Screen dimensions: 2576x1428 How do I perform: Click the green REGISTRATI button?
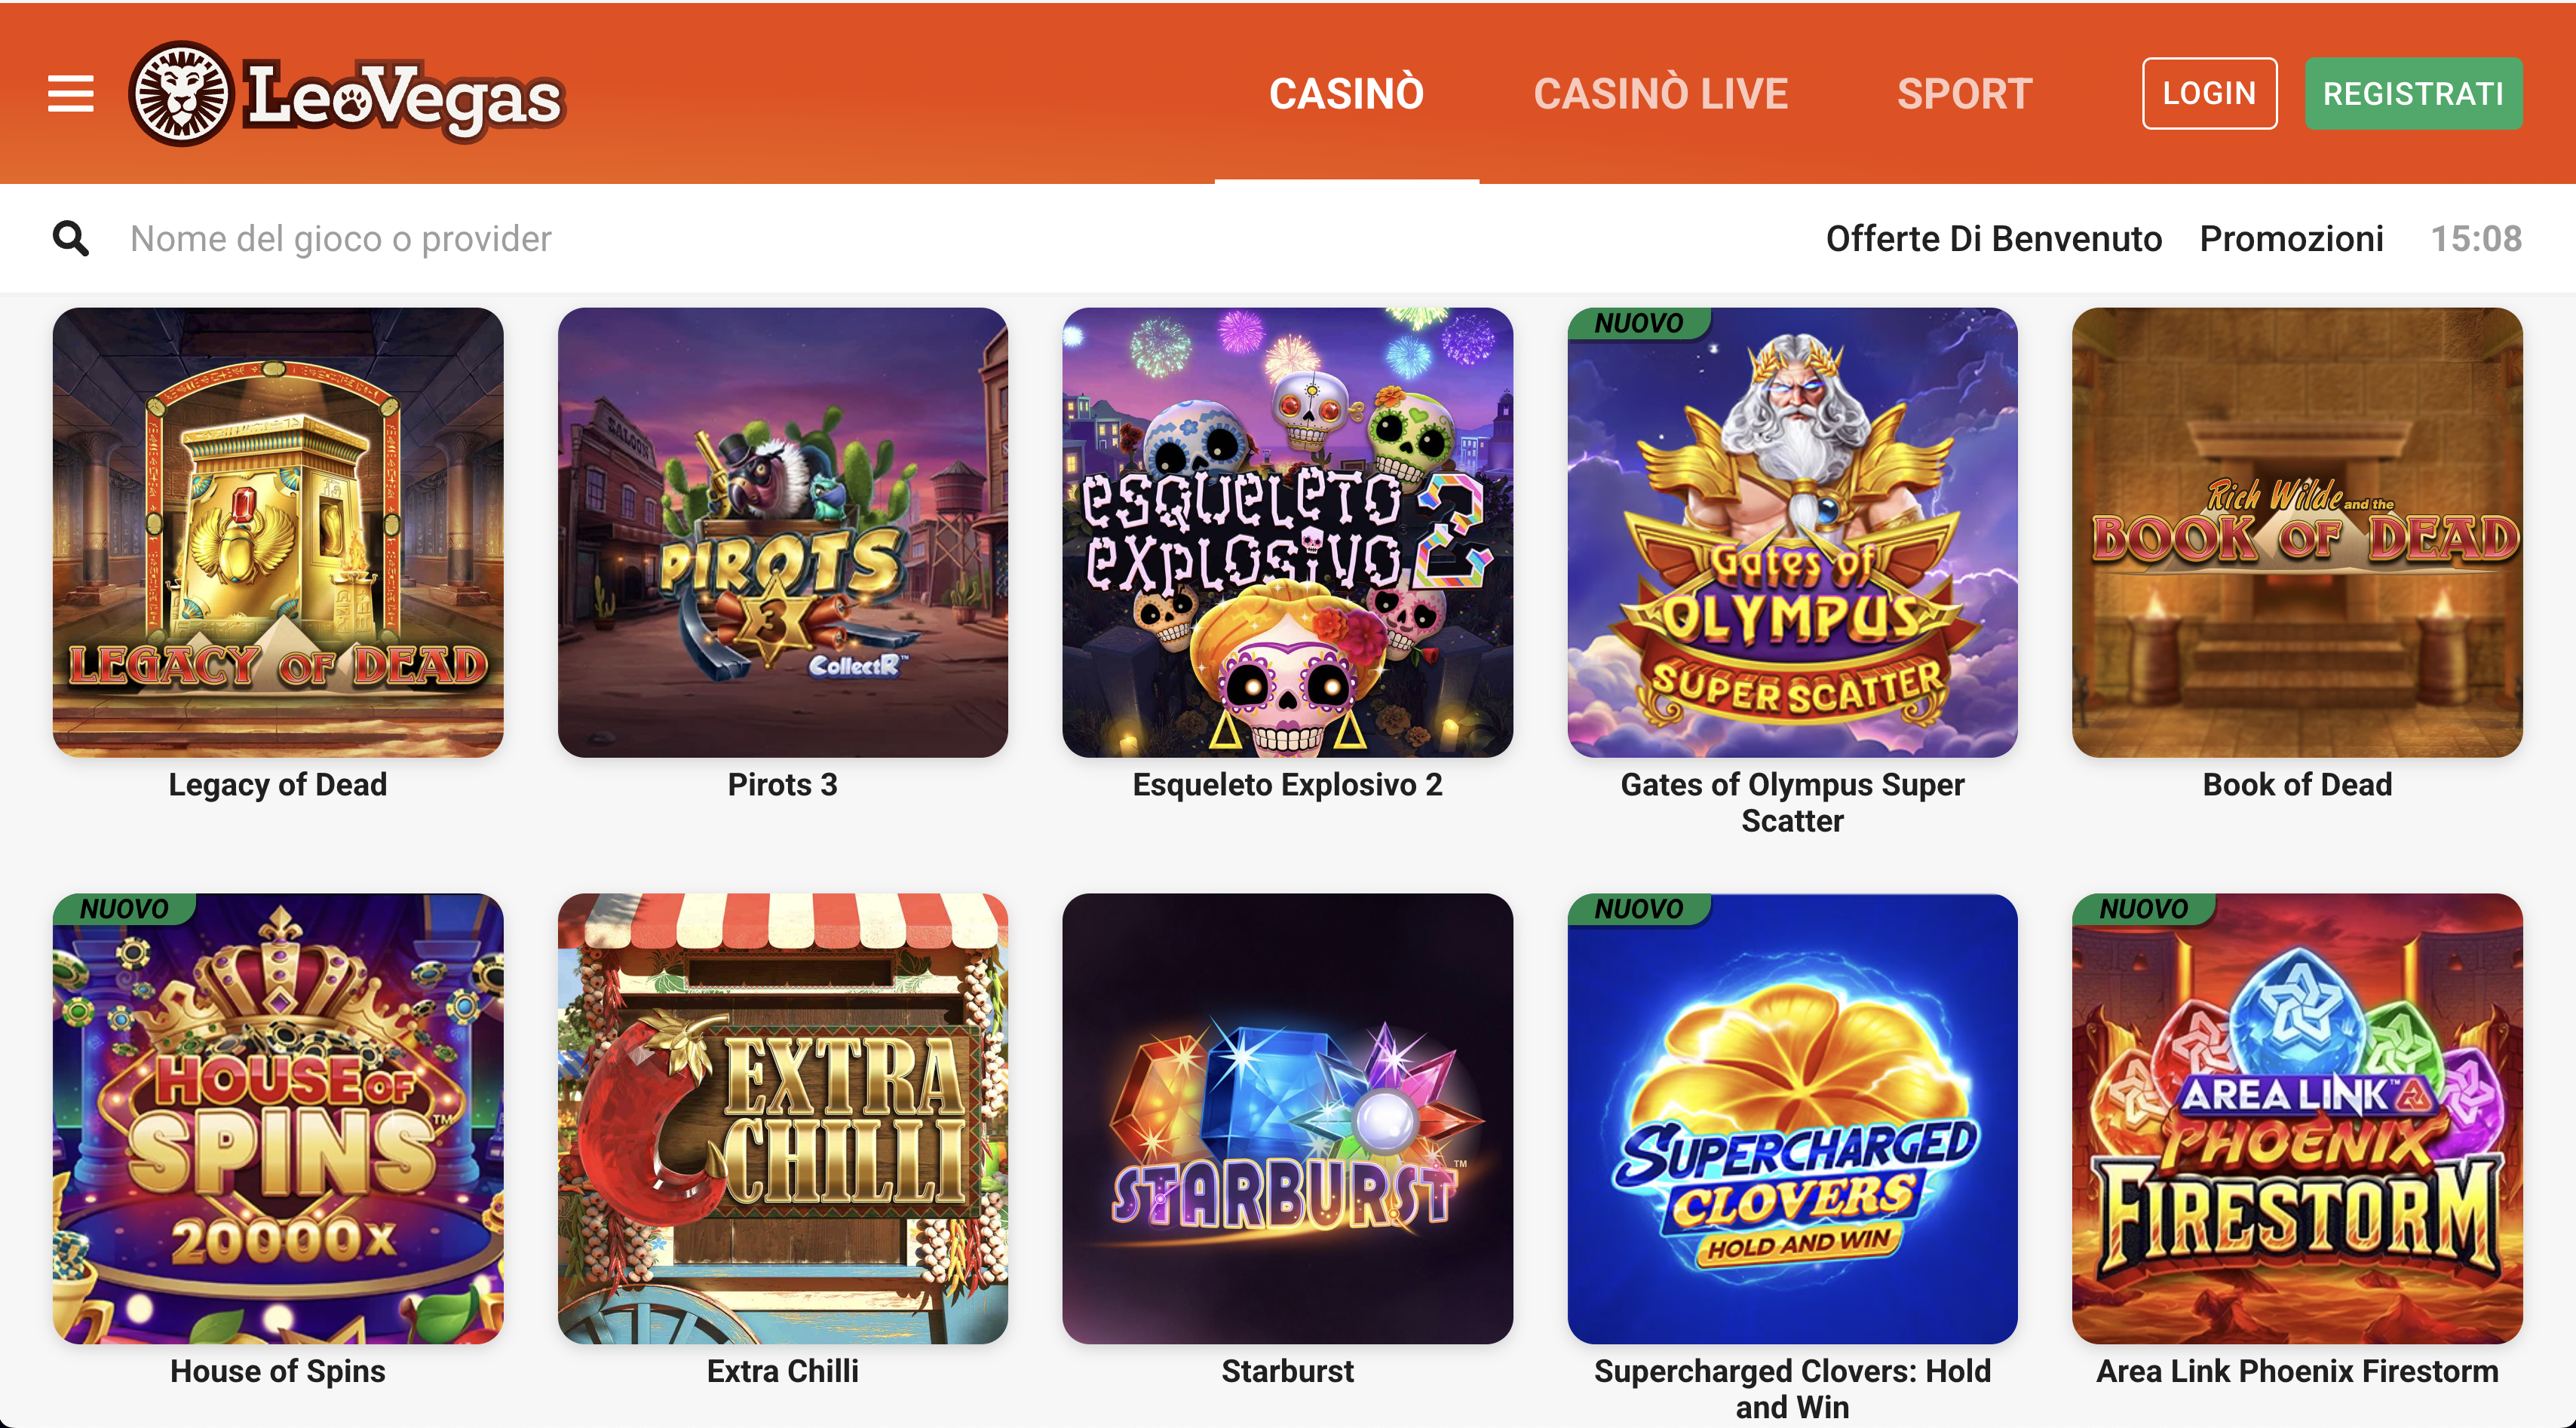coord(2413,93)
